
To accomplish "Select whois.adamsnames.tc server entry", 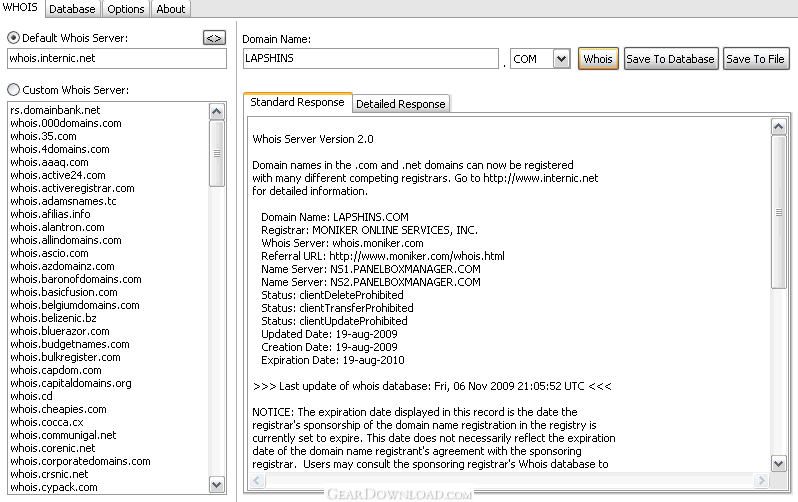I will tap(63, 201).
